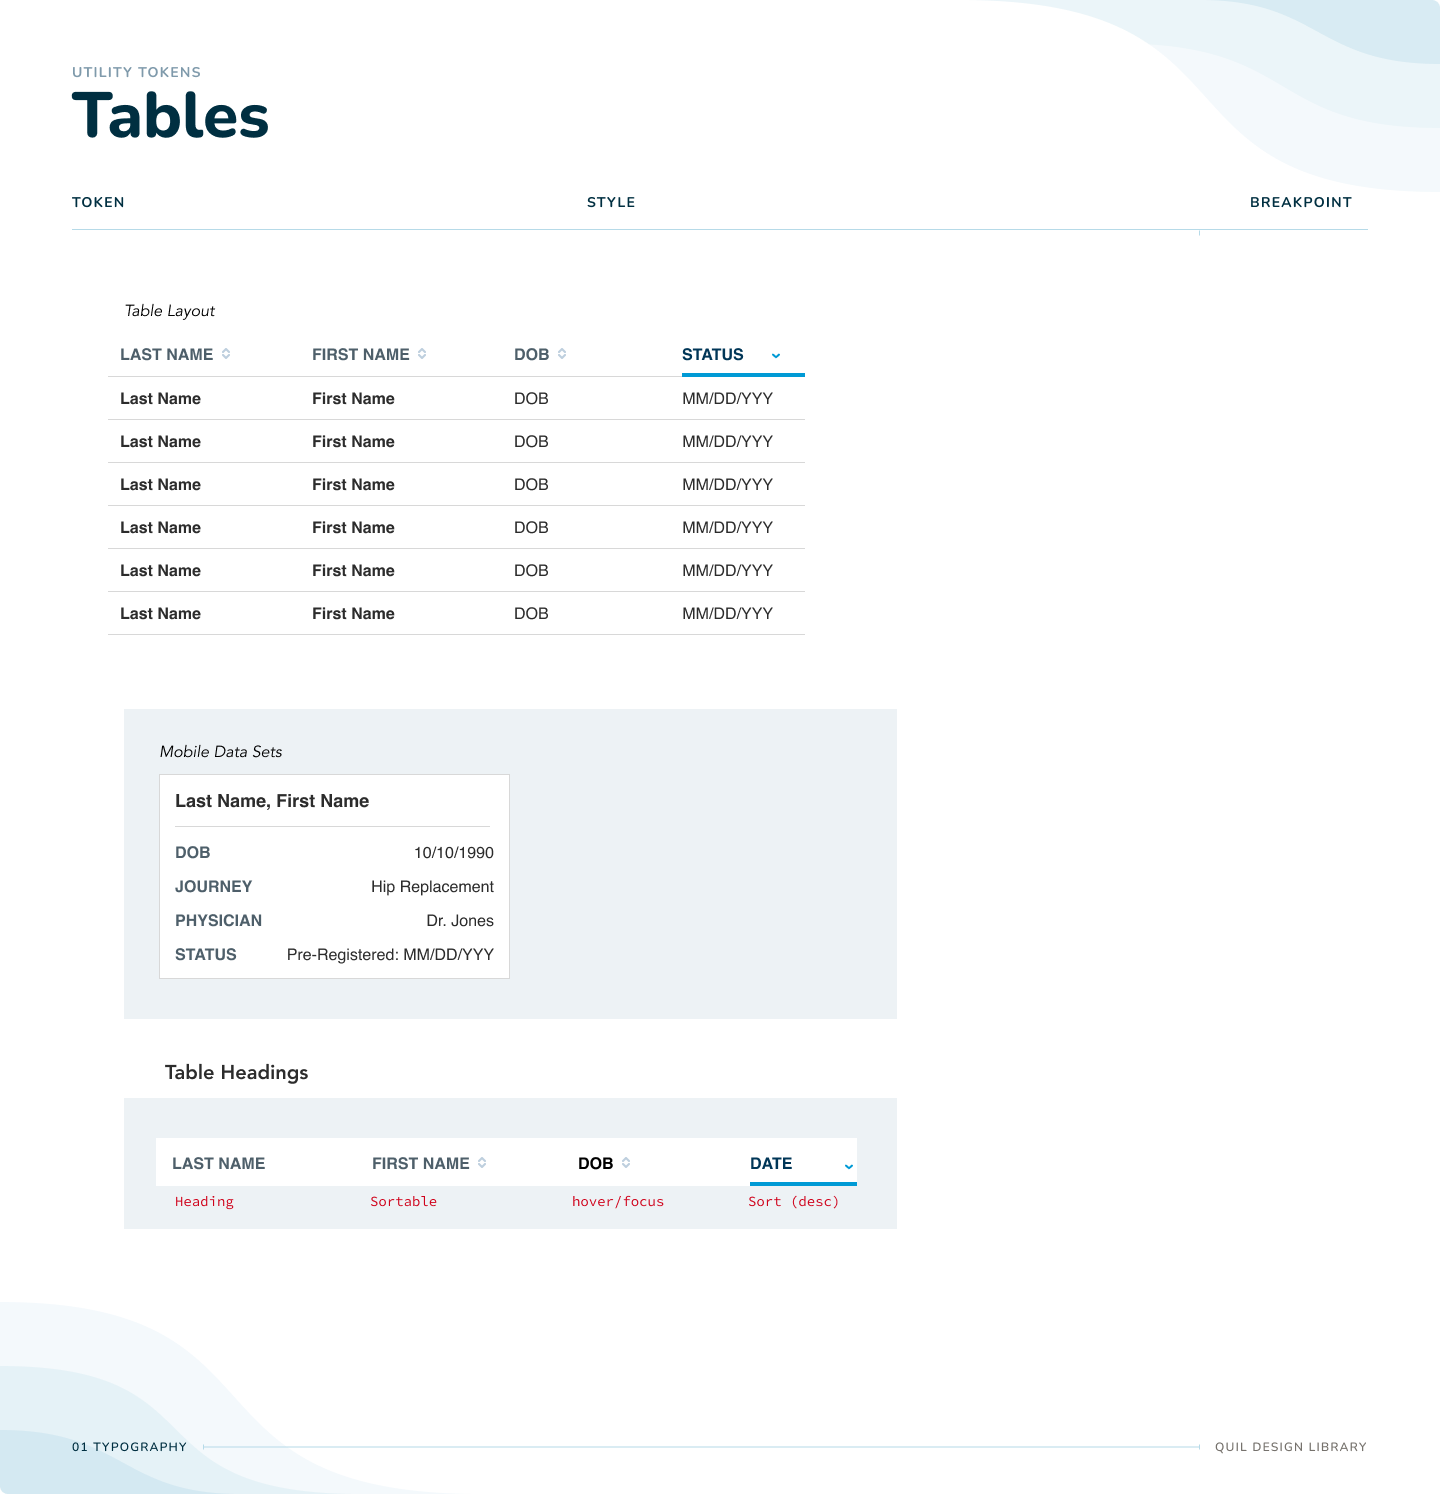This screenshot has height=1494, width=1440.
Task: Click the Hip Replacement journey value
Action: [x=432, y=887]
